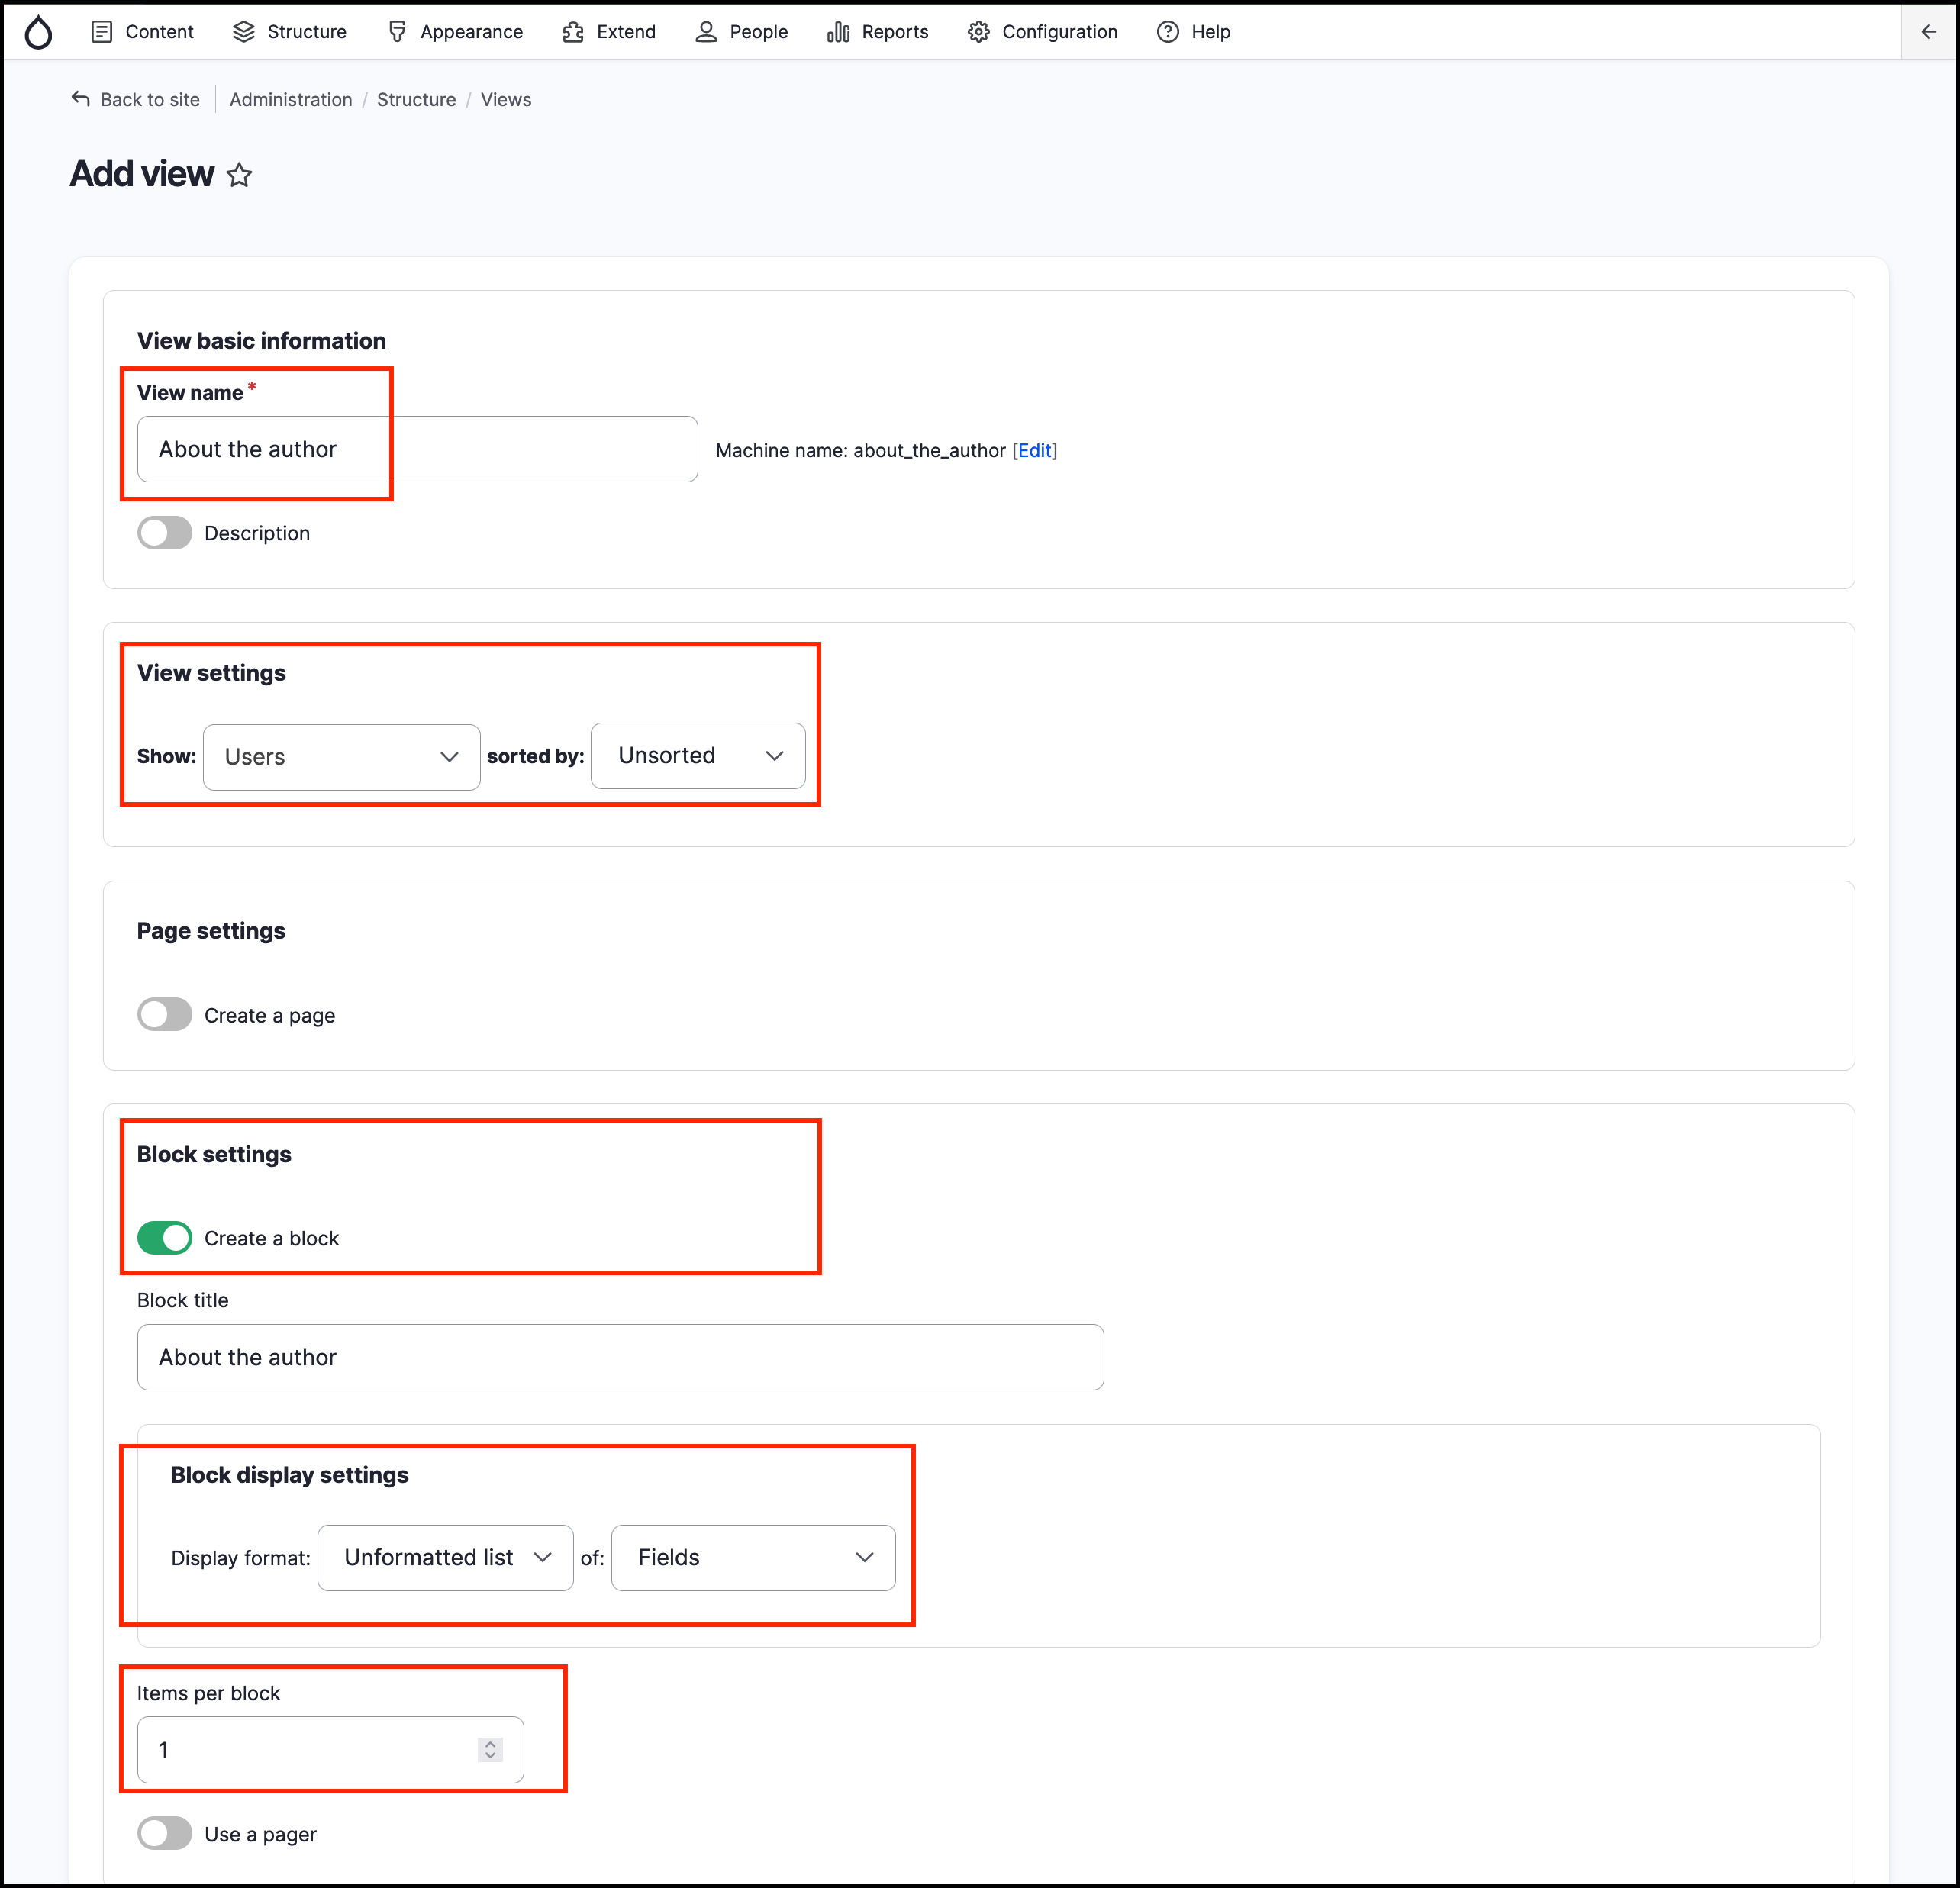The width and height of the screenshot is (1960, 1888).
Task: Open the Structure menu in the toolbar
Action: click(290, 32)
